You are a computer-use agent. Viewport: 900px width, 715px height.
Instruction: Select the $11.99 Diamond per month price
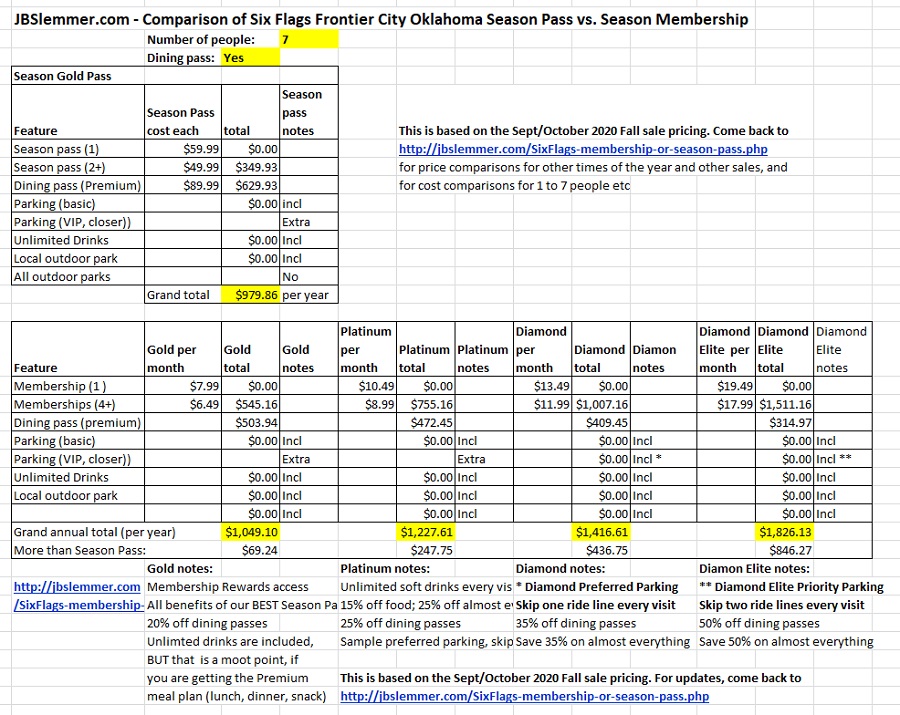[x=543, y=405]
